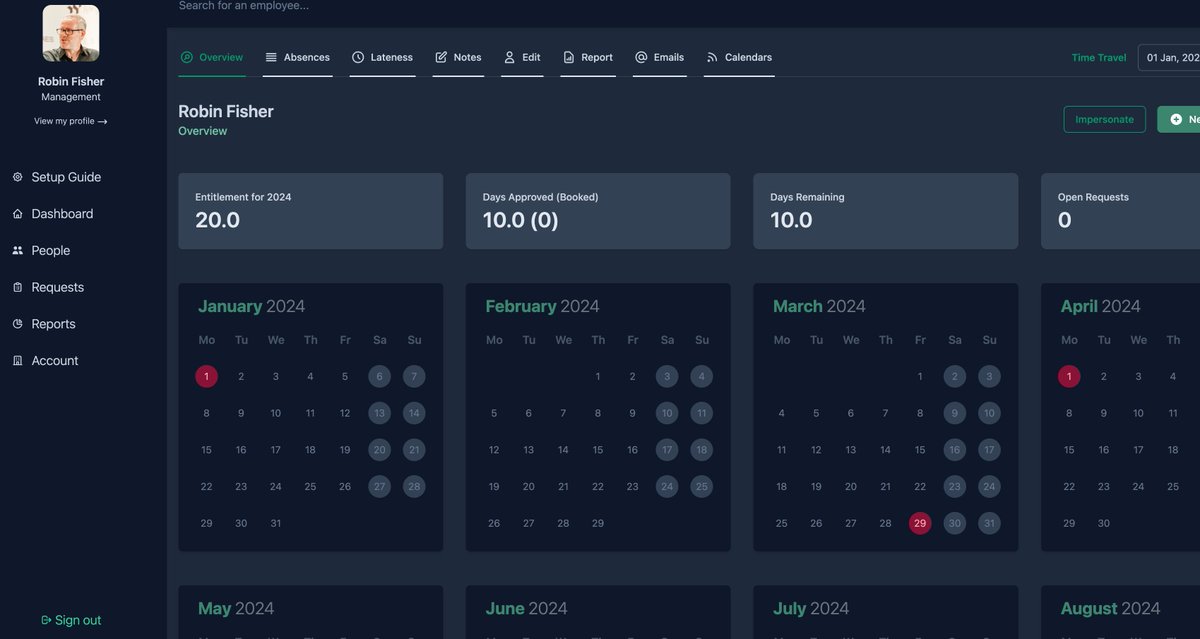This screenshot has width=1200, height=639.
Task: Click the Account building icon
Action: [17, 361]
